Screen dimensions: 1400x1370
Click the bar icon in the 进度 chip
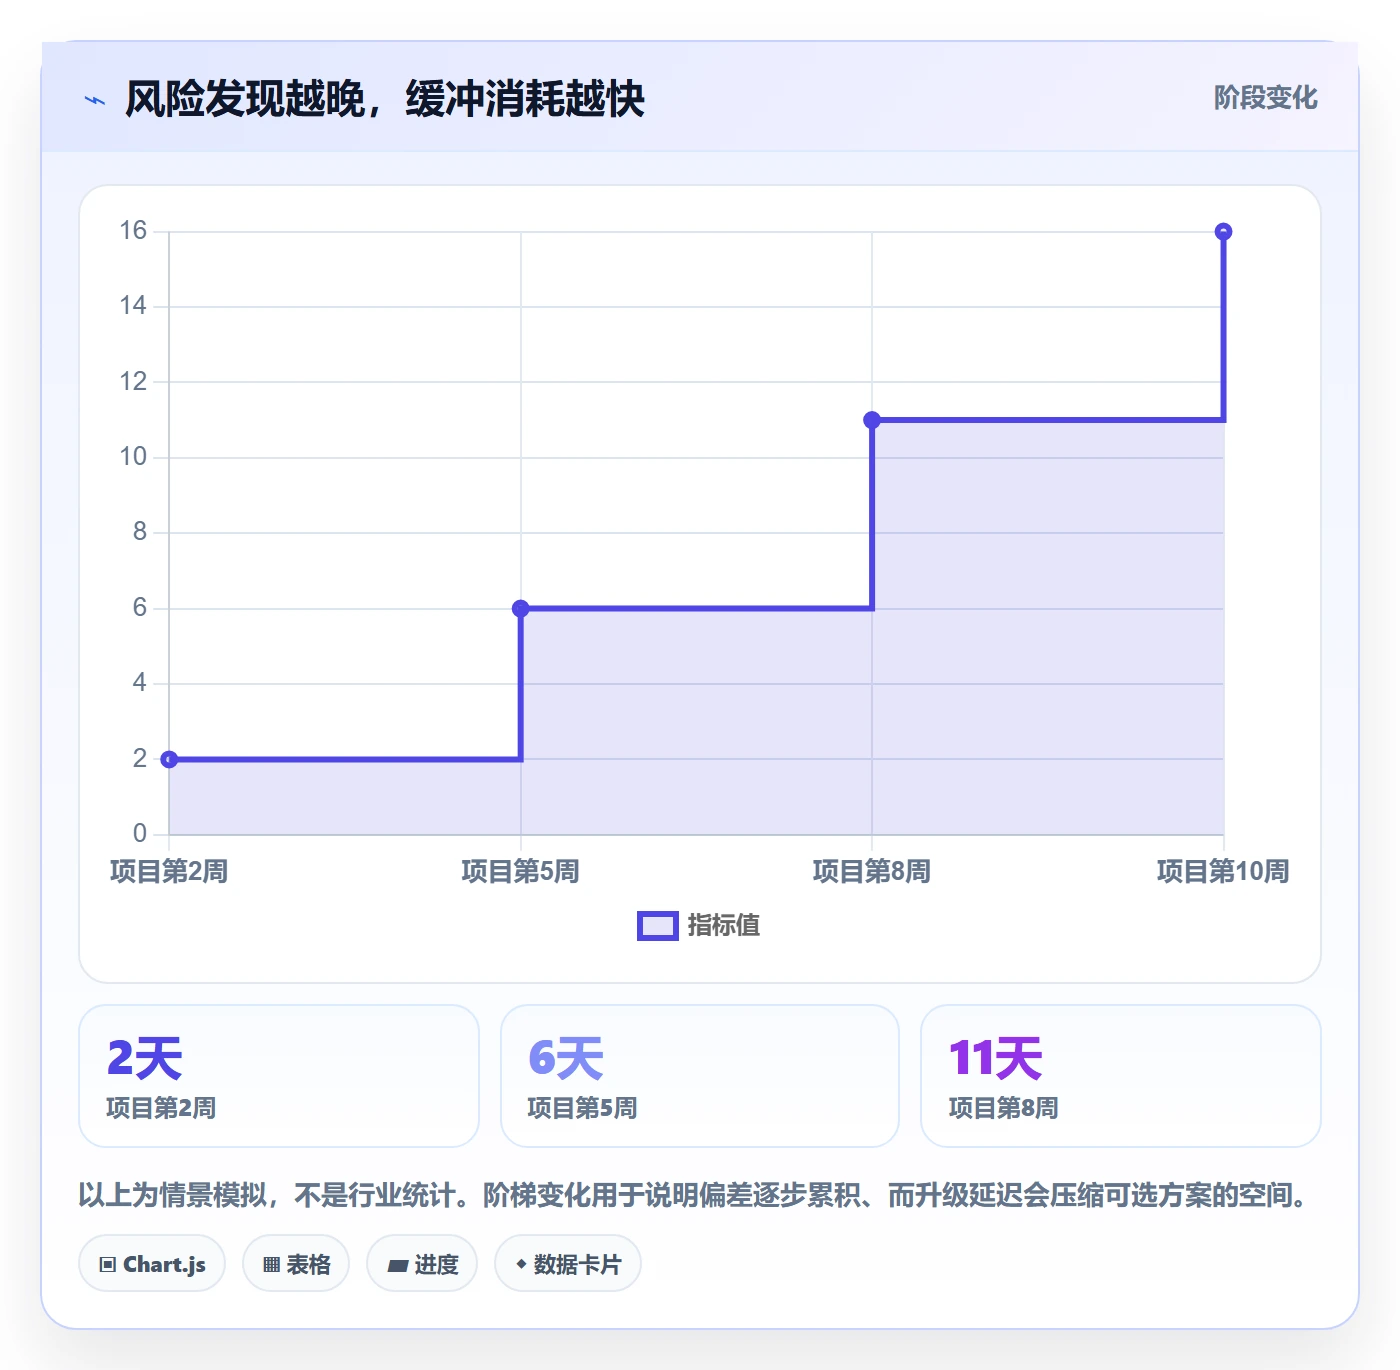tap(397, 1266)
